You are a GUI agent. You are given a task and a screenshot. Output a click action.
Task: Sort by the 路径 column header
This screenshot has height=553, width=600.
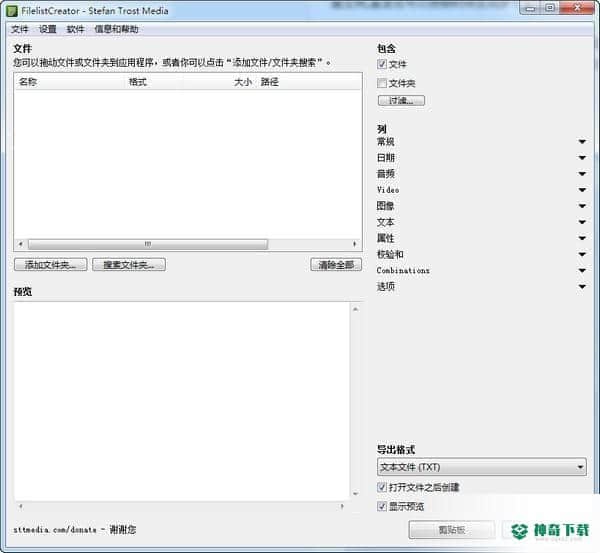click(270, 82)
